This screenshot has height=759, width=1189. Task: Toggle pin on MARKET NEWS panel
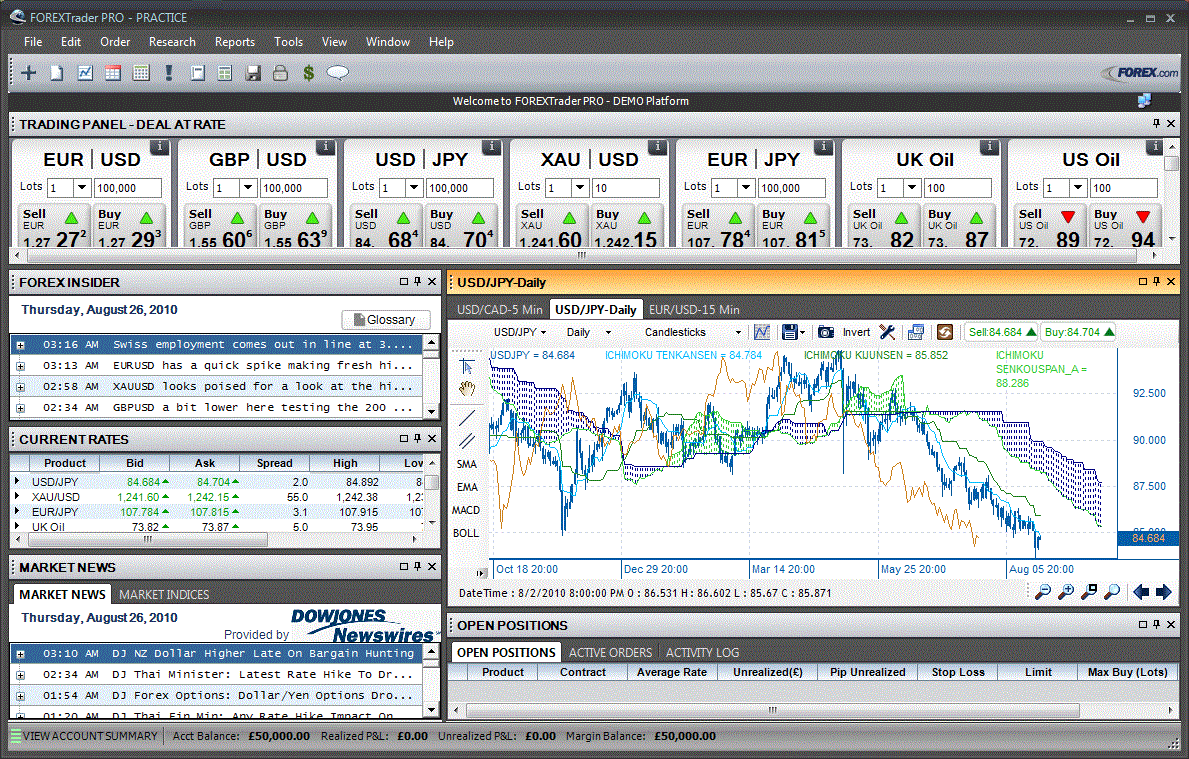click(x=418, y=566)
